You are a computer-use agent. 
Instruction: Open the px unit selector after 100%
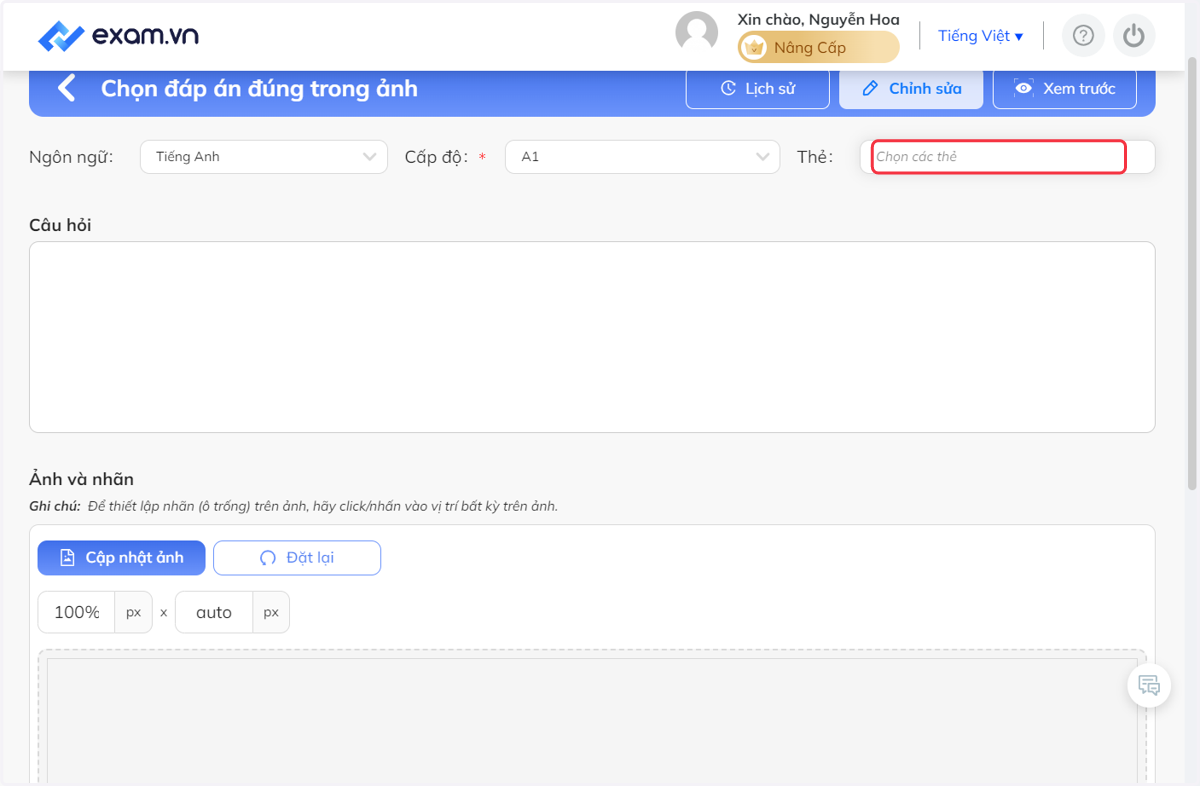coord(134,612)
